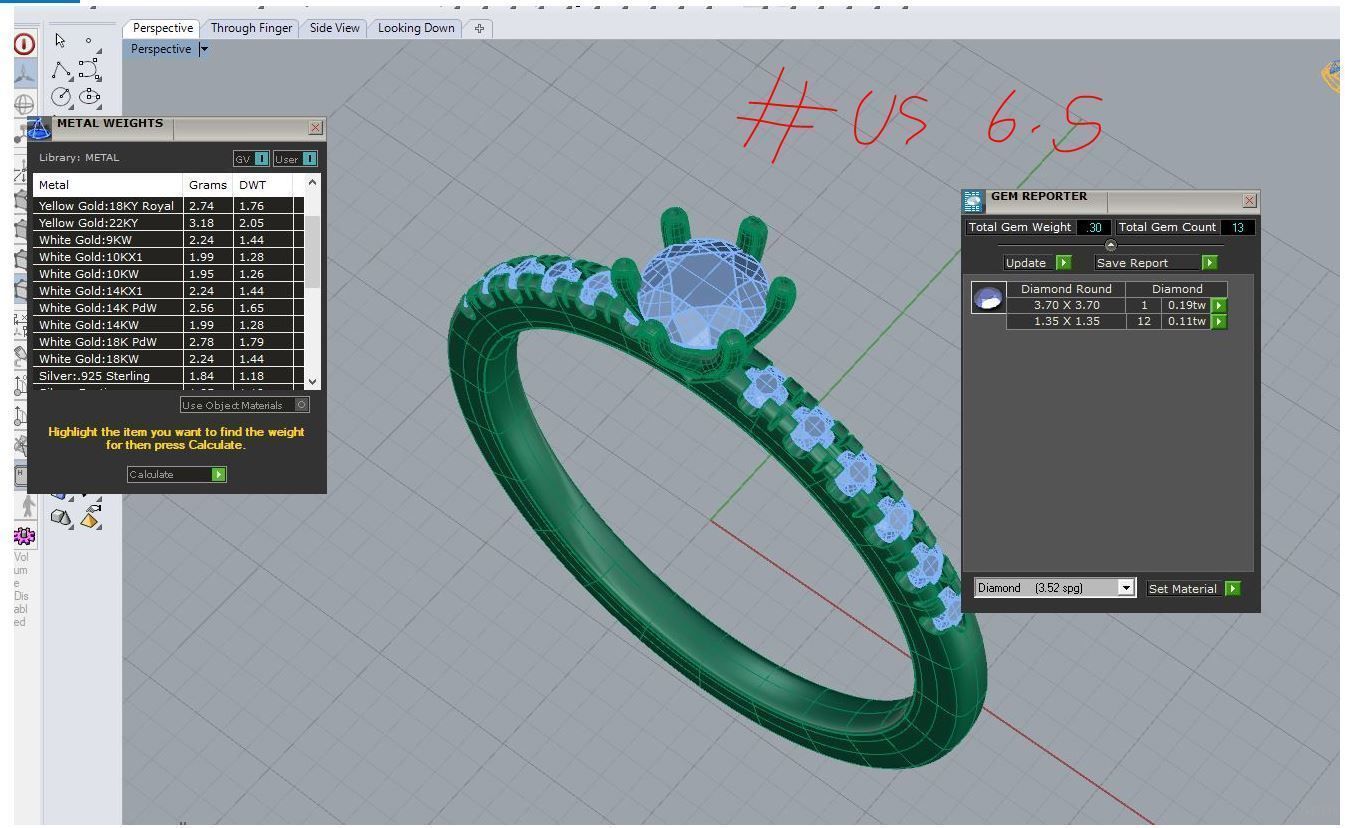Click the 3.70 X 3.70 gem size cell

(x=1066, y=305)
